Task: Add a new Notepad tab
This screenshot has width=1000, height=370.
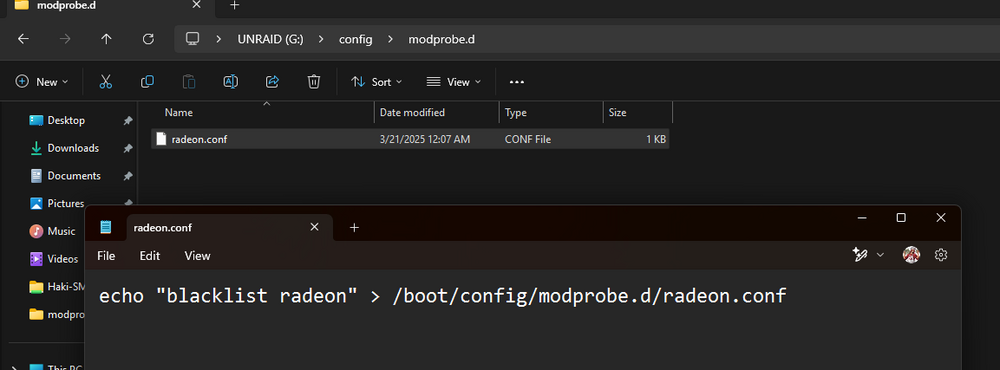Action: click(355, 228)
